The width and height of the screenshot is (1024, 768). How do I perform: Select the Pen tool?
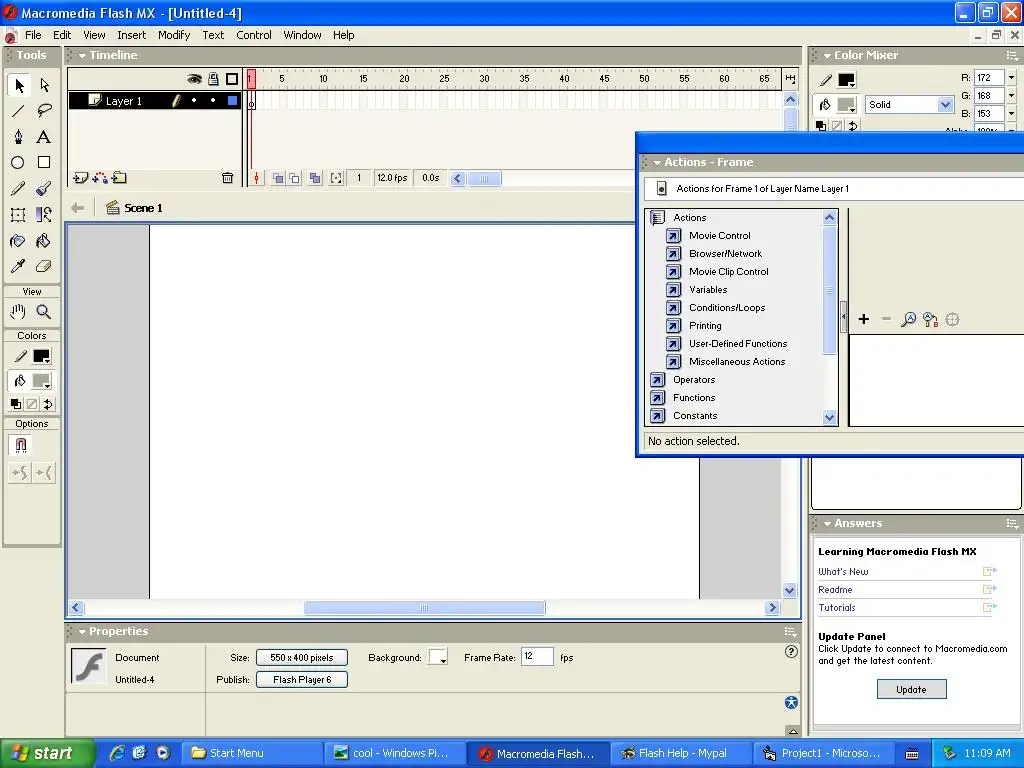(18, 136)
